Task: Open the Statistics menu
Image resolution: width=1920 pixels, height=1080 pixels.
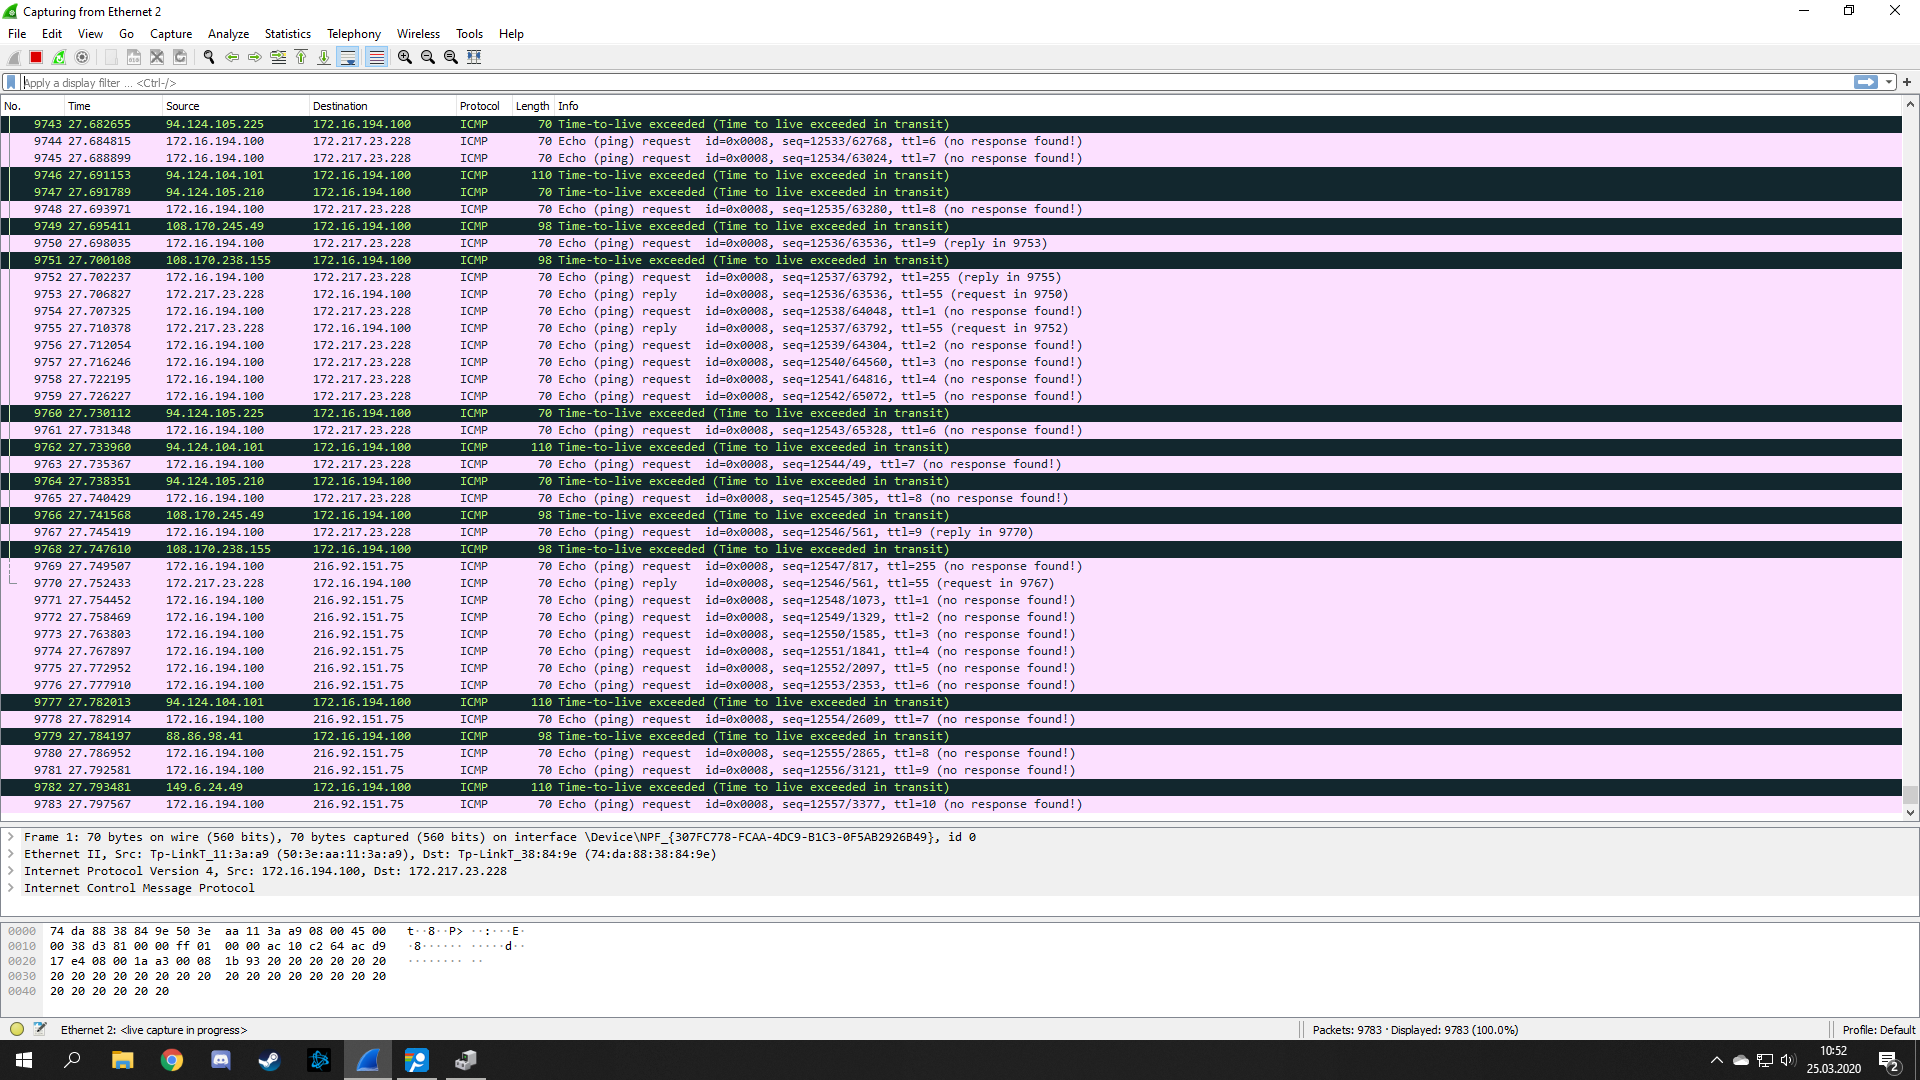Action: pos(287,33)
